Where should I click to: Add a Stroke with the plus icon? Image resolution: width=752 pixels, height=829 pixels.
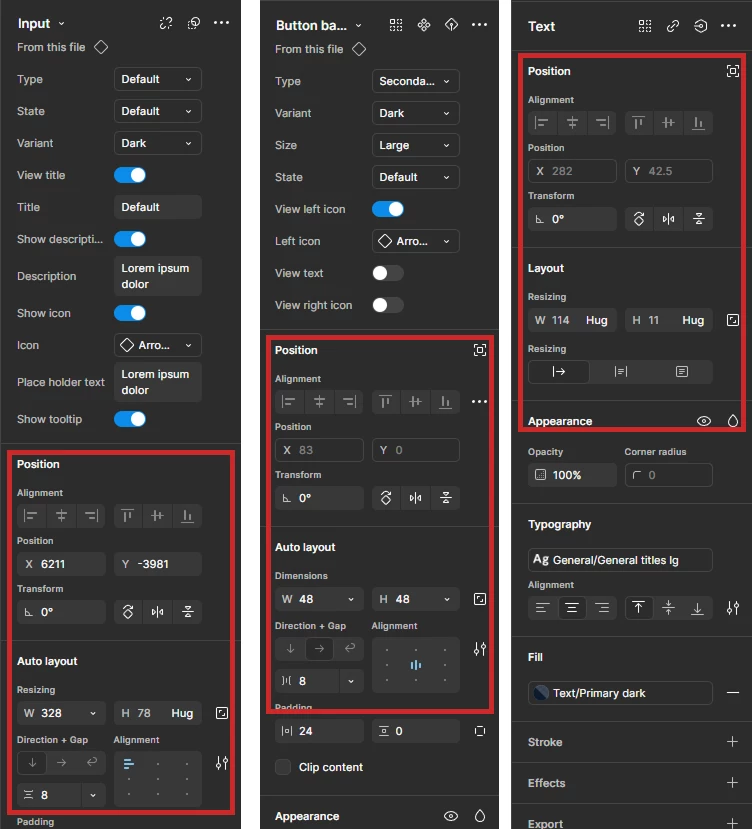[x=732, y=742]
